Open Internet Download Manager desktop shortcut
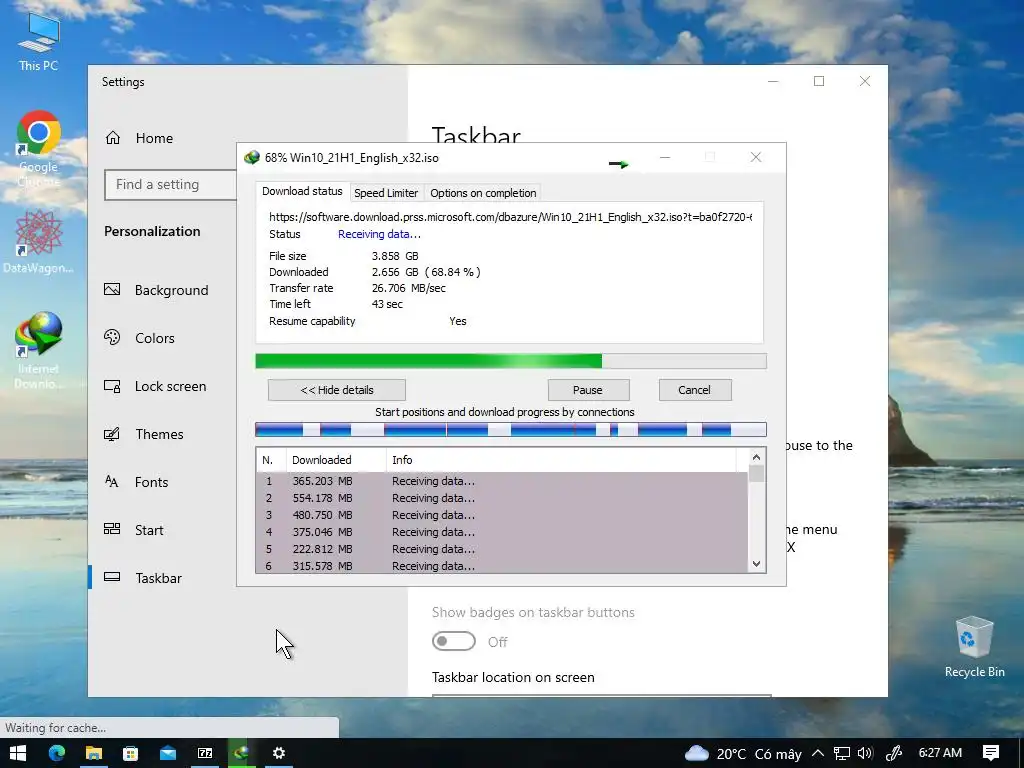1024x768 pixels. (x=39, y=351)
